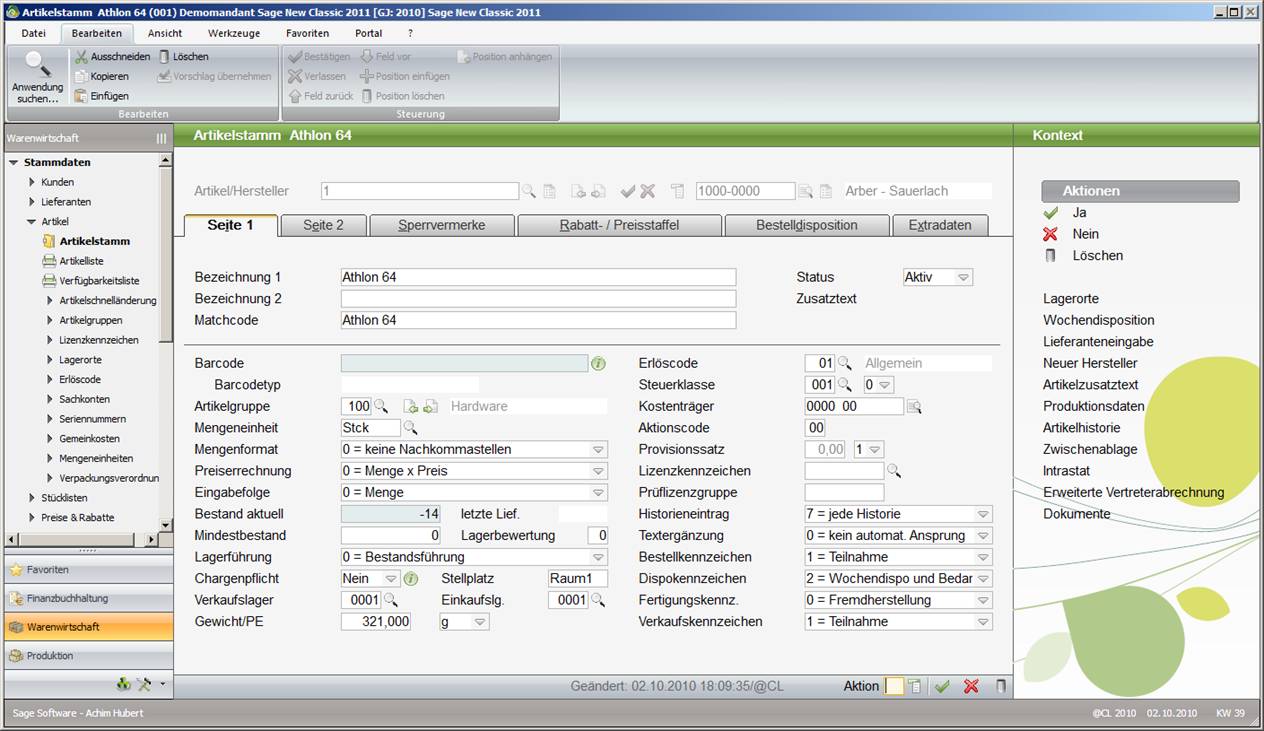Expand the Preise & Rabatte node
This screenshot has width=1264, height=731.
point(32,518)
